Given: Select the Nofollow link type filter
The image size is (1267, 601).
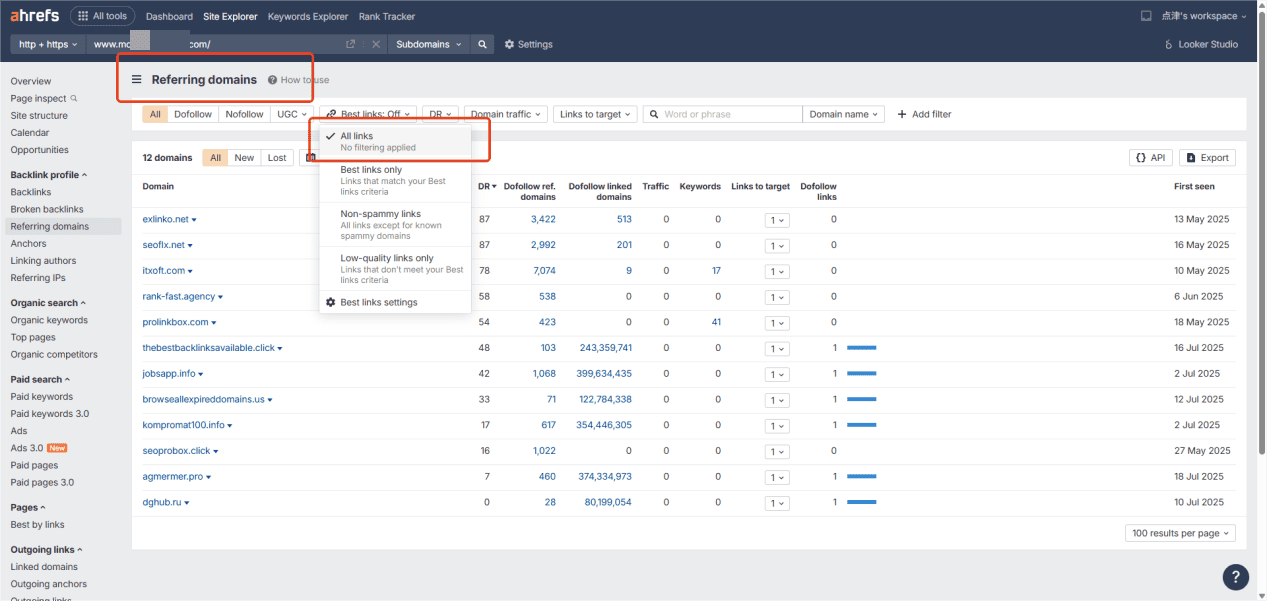Looking at the screenshot, I should point(244,114).
